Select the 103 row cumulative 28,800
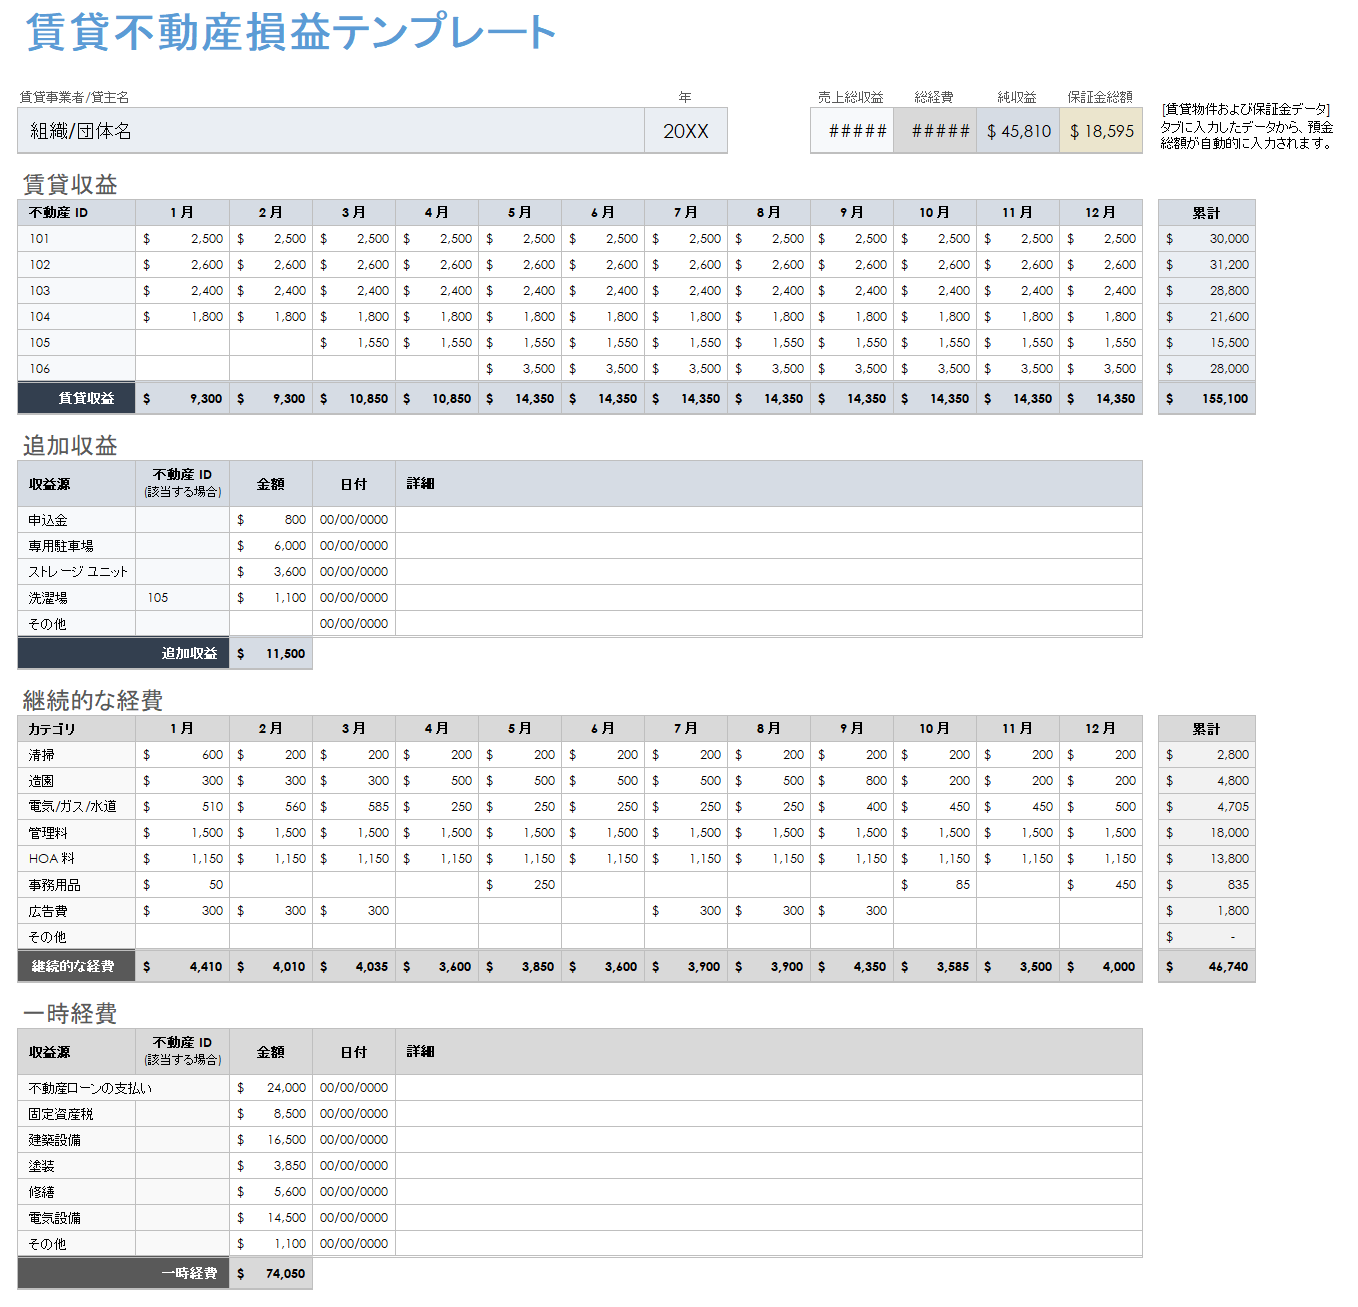The height and width of the screenshot is (1307, 1358). 1207,291
